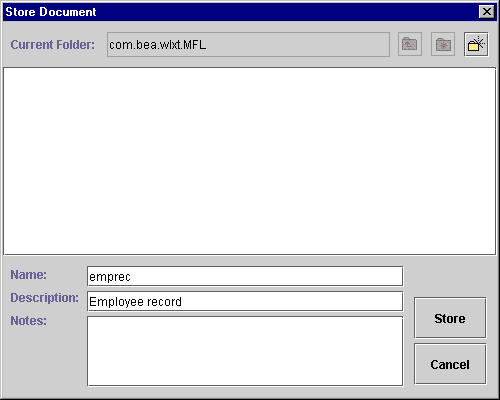Viewport: 500px width, 400px height.
Task: Close the Store Document dialog
Action: (487, 12)
